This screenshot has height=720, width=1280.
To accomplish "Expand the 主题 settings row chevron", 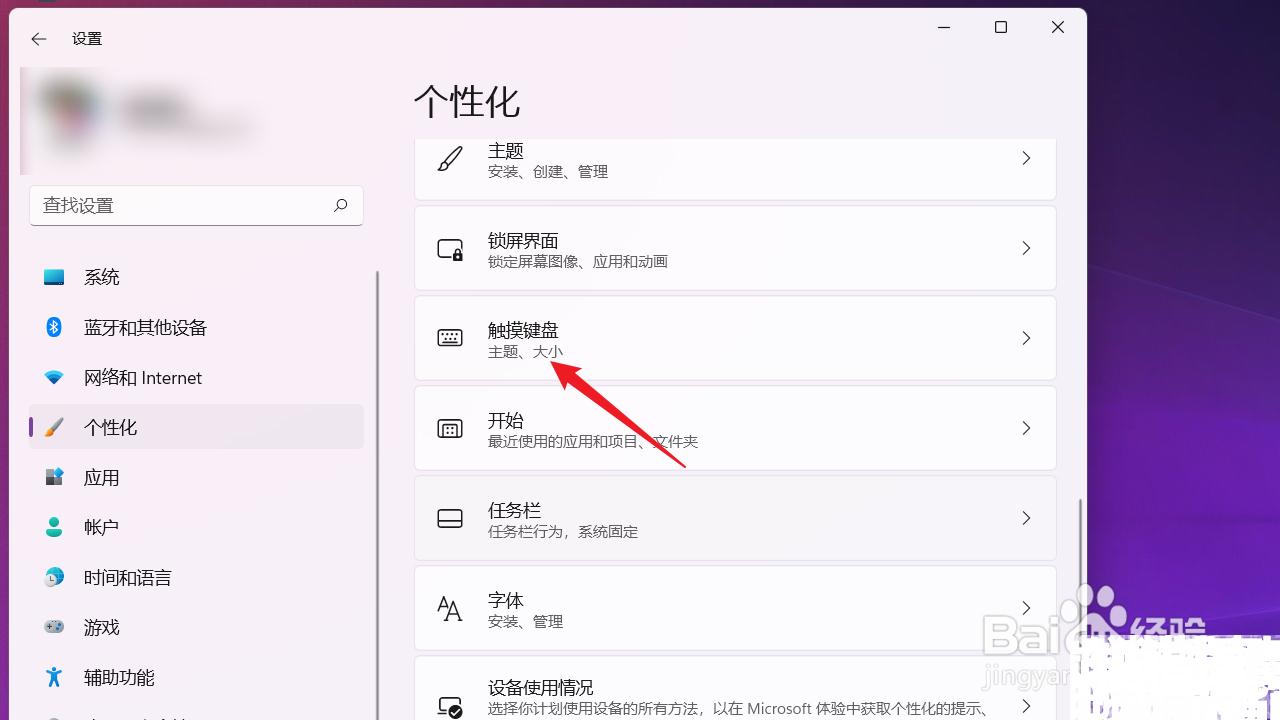I will tap(1026, 158).
